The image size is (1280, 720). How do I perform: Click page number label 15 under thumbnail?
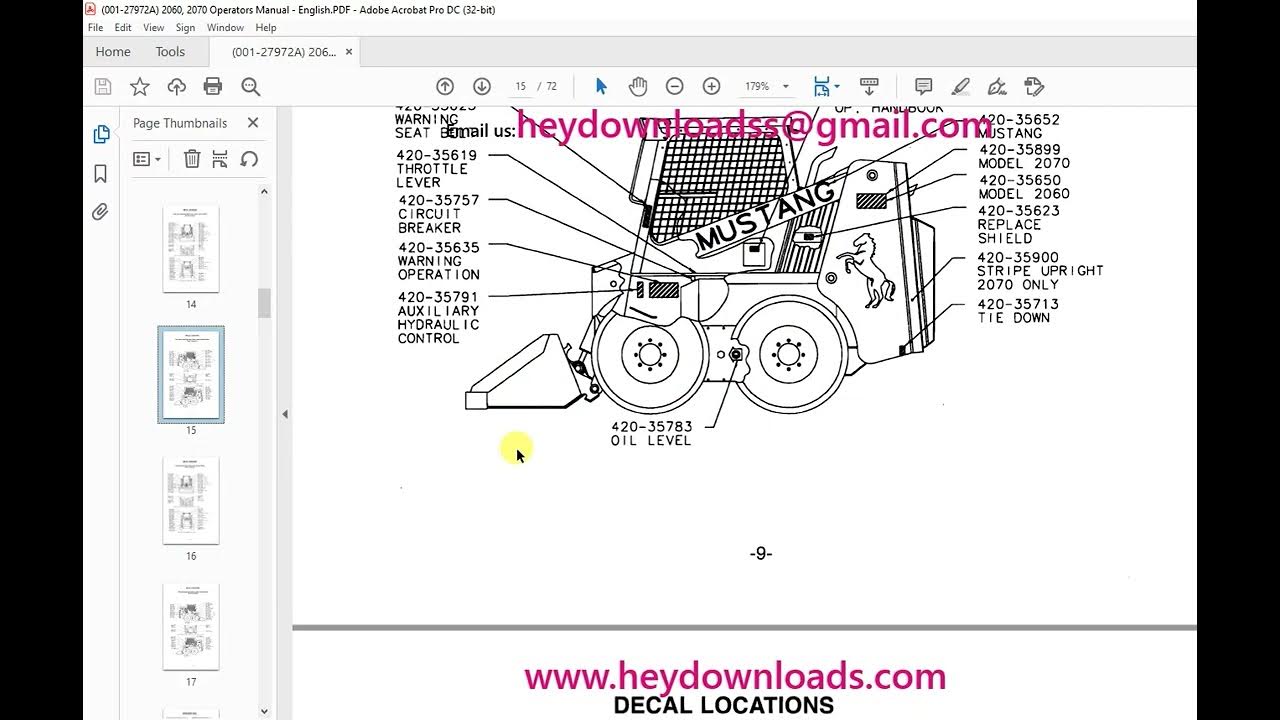191,431
